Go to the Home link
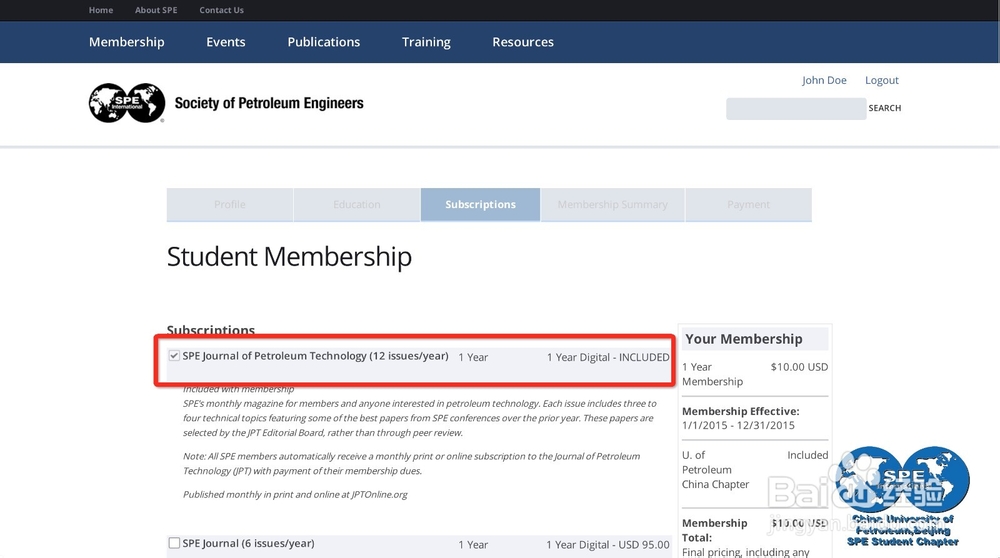The height and width of the screenshot is (558, 1000). (101, 10)
